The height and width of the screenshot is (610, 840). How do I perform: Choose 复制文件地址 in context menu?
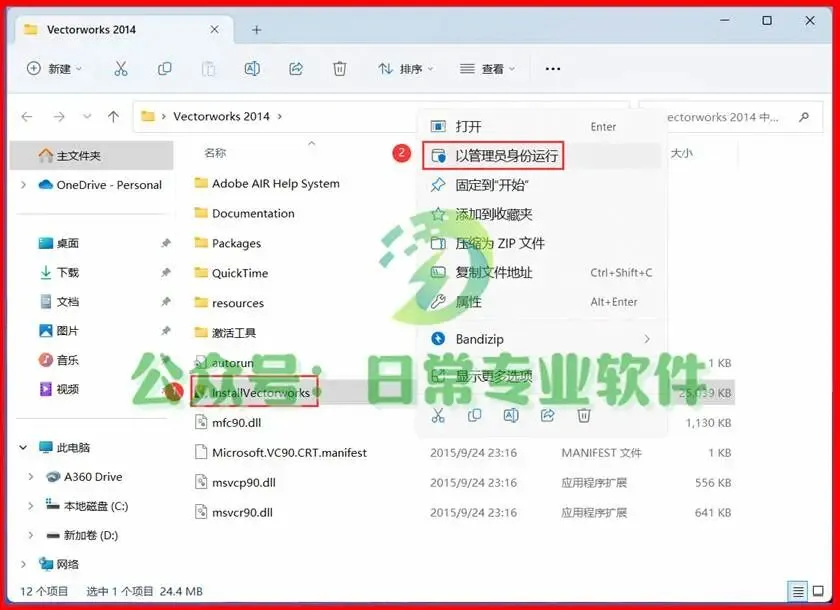coord(542,273)
